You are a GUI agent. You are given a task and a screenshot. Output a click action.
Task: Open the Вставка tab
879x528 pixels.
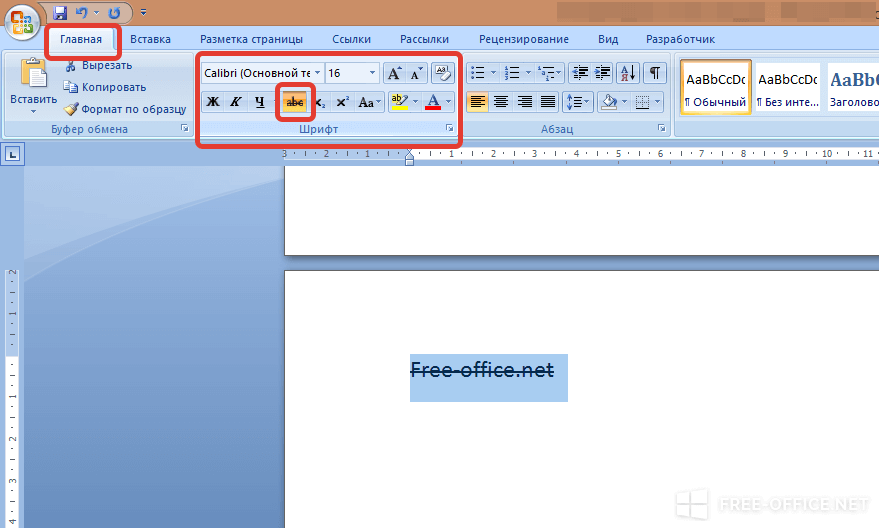pyautogui.click(x=150, y=39)
